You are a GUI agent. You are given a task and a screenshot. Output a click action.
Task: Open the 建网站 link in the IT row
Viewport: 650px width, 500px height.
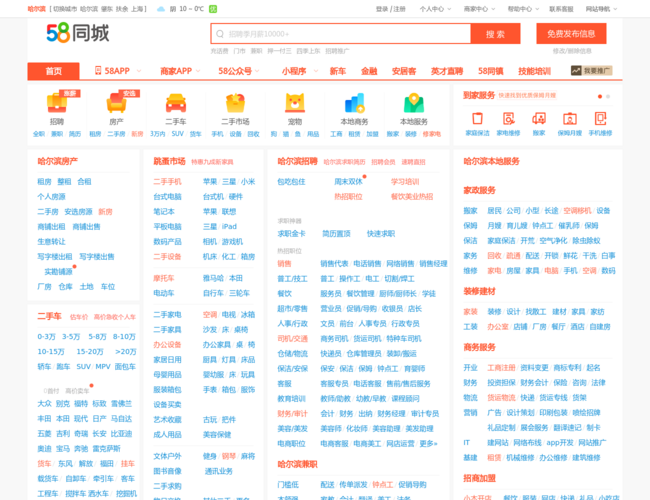(498, 443)
